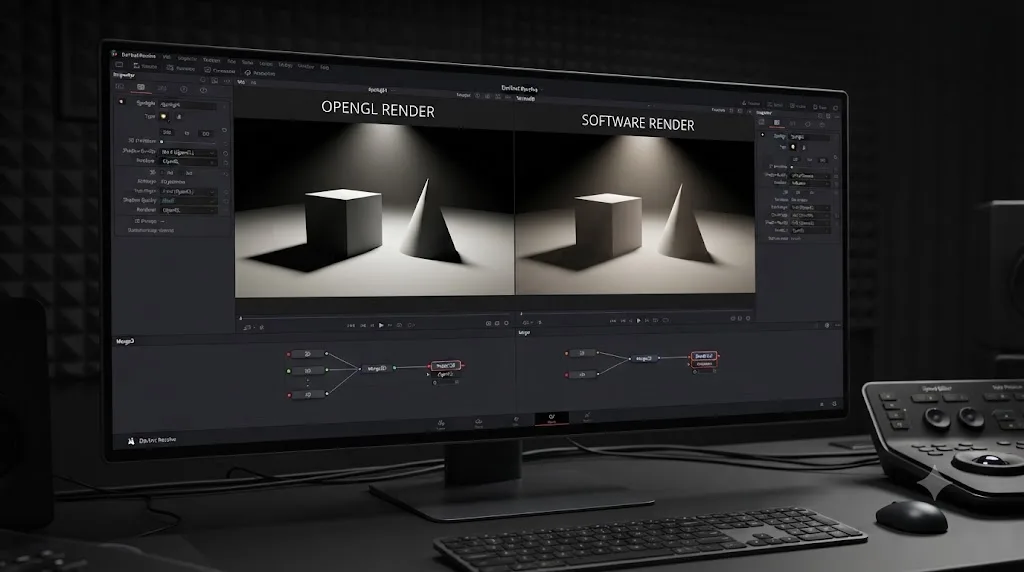Open first dropdown below slider, left inspector

click(188, 152)
